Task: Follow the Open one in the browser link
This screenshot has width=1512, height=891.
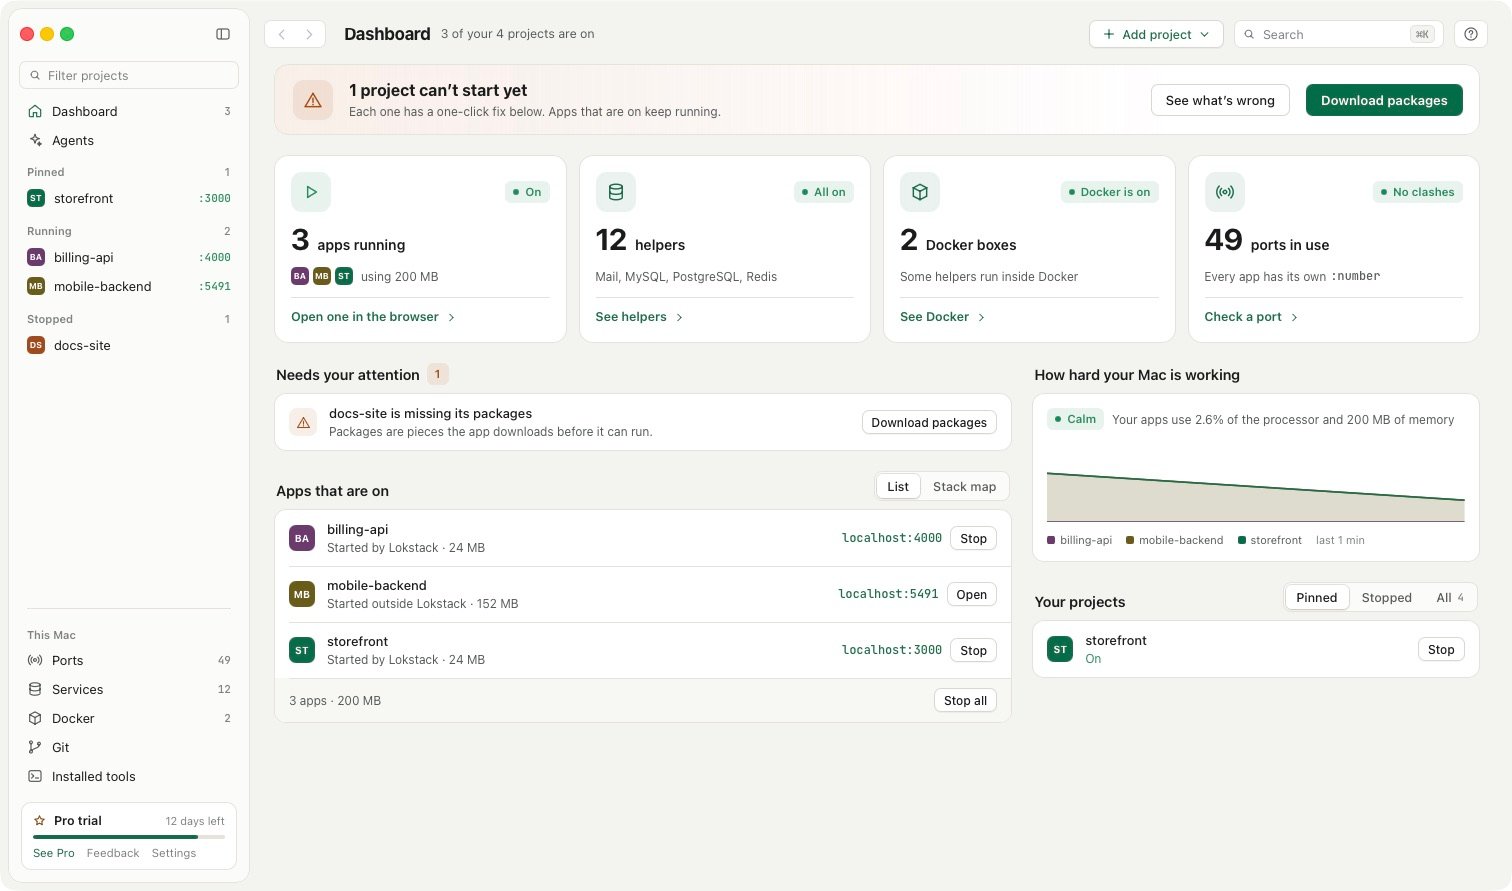Action: click(x=373, y=317)
